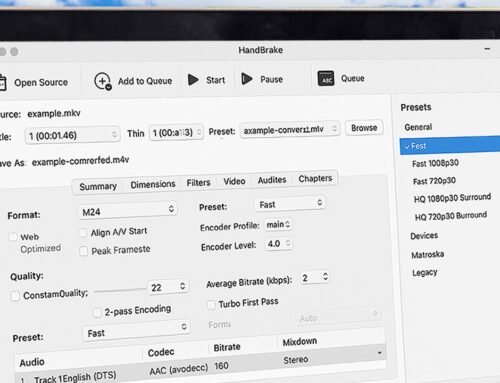Enable the Turbo First Pass checkbox
The image size is (500, 383).
(211, 305)
